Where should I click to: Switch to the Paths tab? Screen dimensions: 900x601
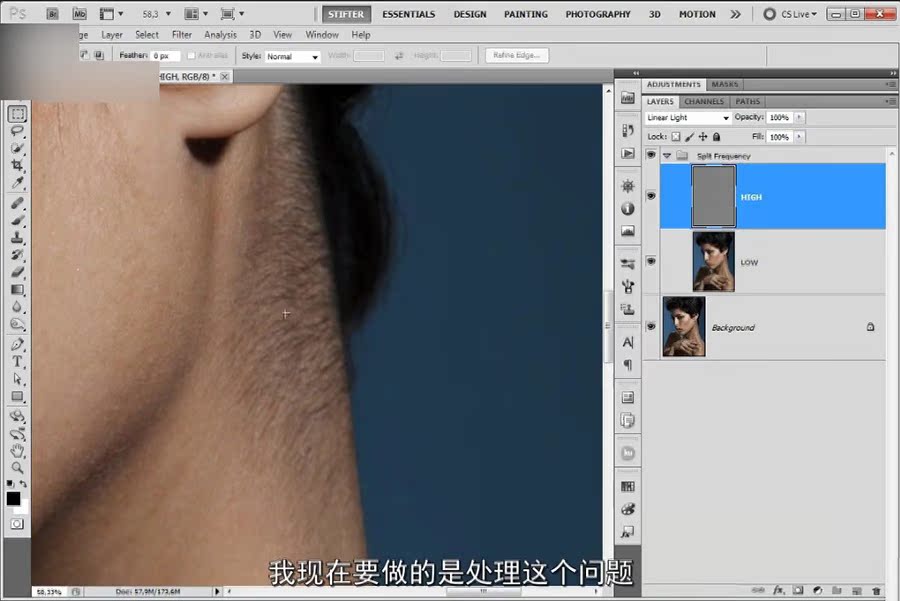point(747,102)
